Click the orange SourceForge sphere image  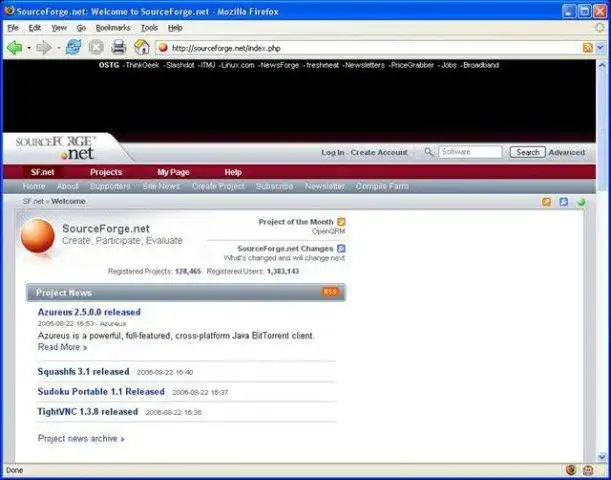[38, 236]
